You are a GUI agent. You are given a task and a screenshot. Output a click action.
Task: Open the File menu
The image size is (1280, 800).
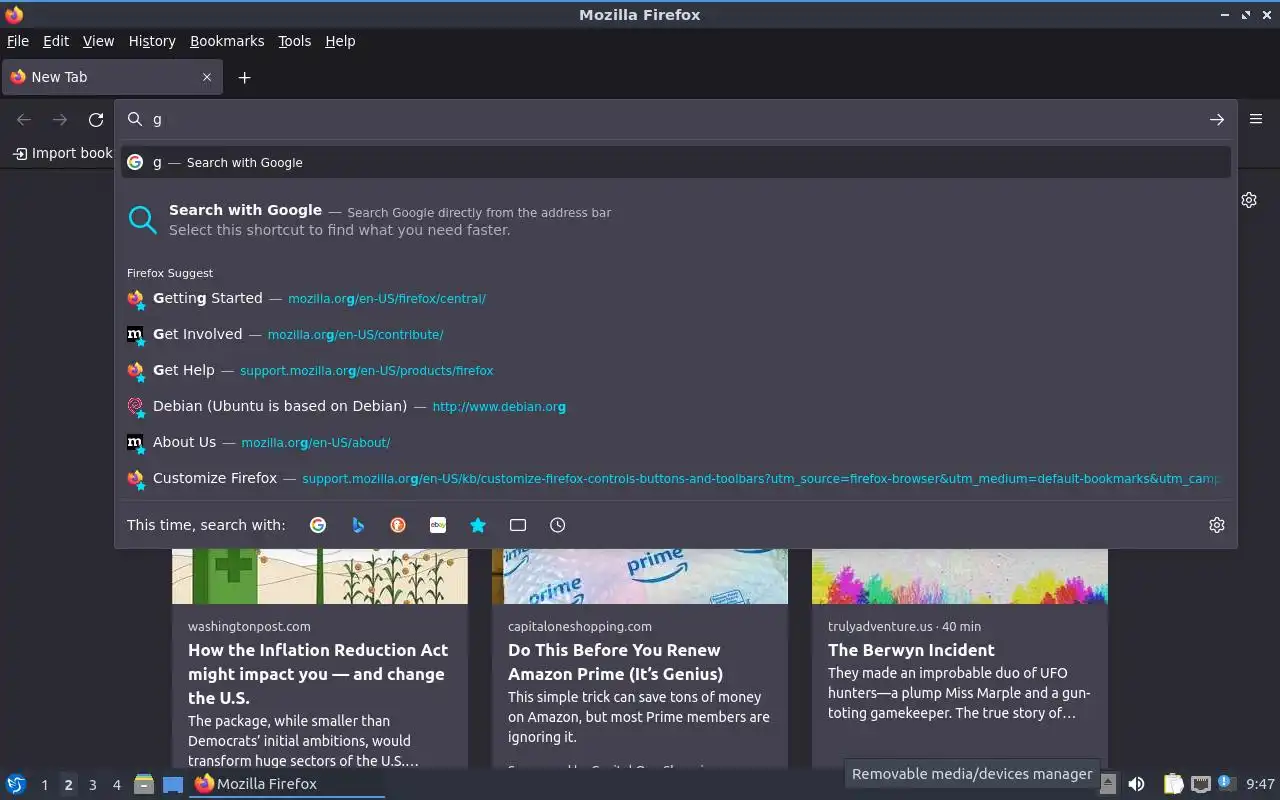click(x=18, y=41)
